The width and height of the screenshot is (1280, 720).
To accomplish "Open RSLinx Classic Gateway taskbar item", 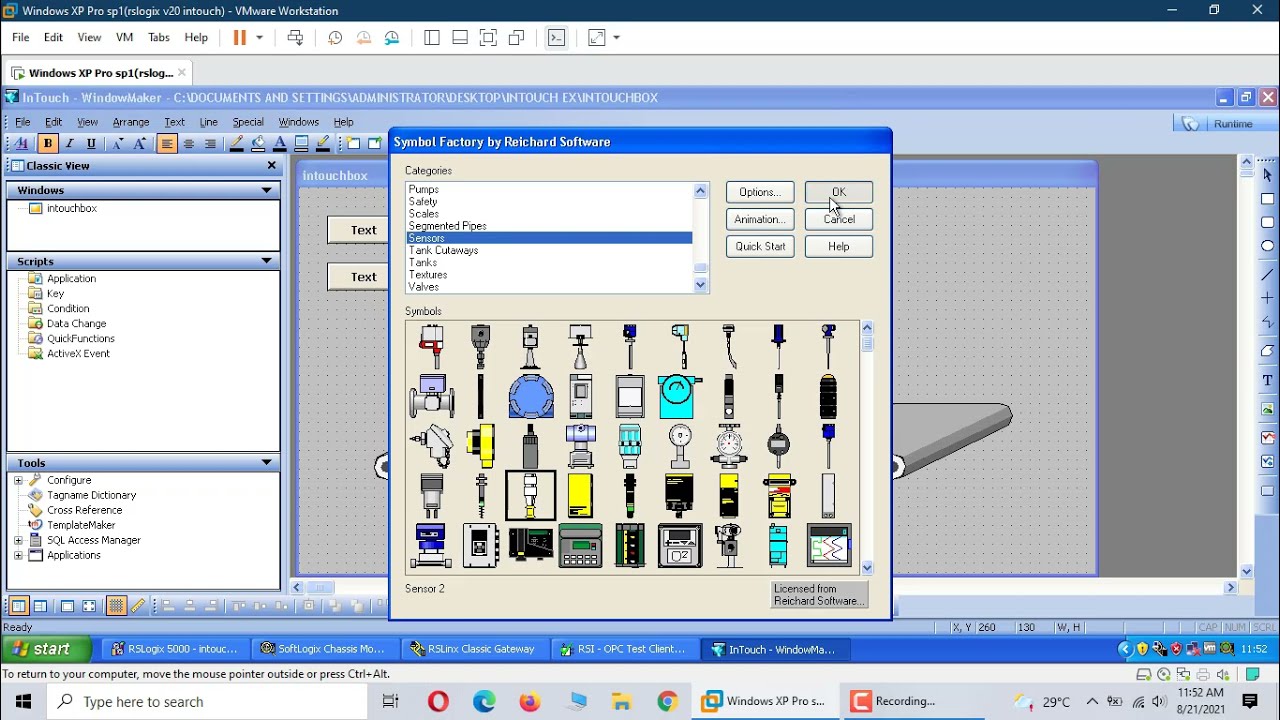I will [473, 649].
